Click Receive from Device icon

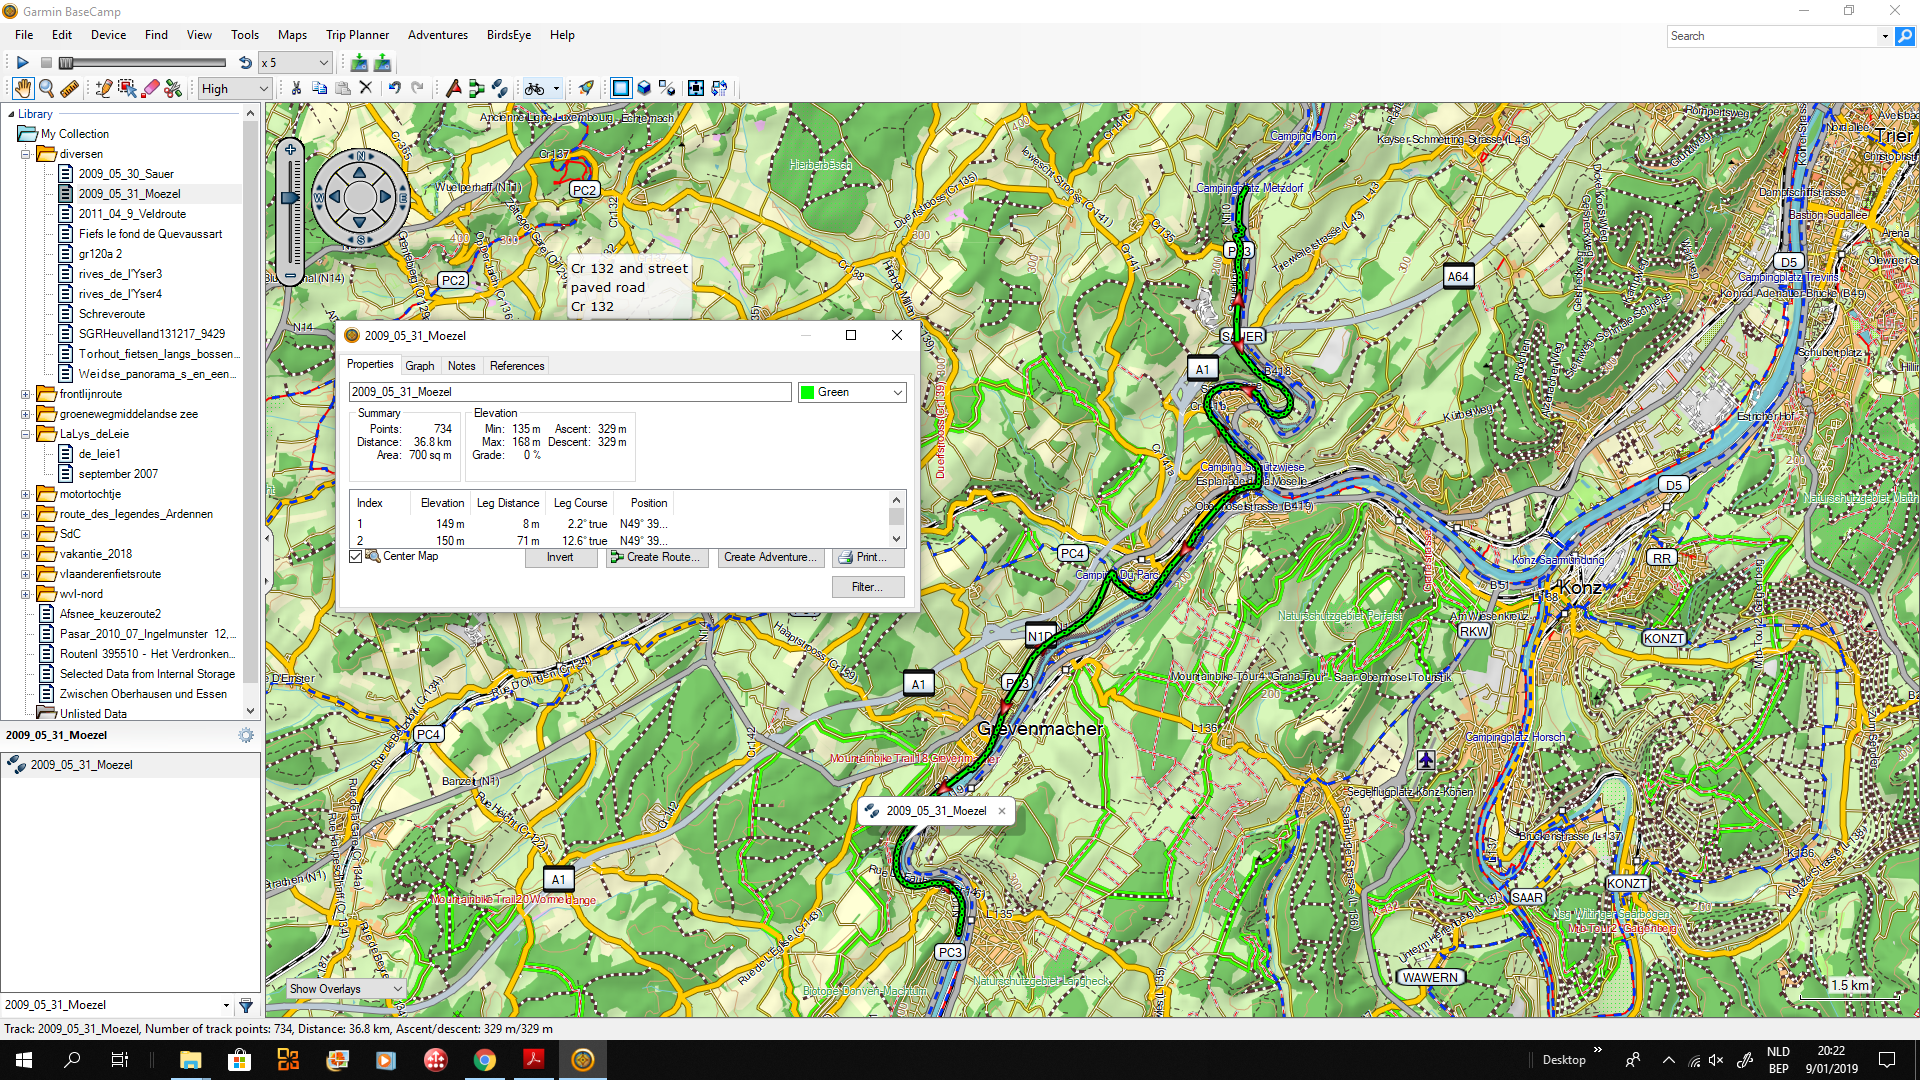point(382,62)
